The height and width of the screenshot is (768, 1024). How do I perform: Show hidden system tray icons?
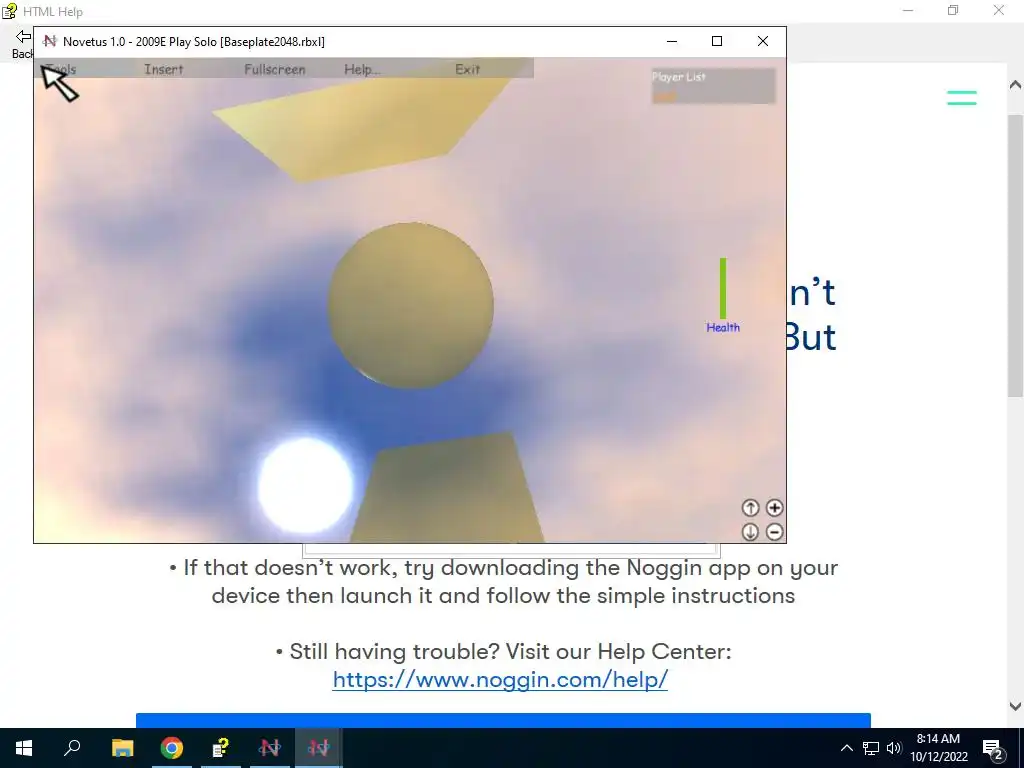click(x=846, y=748)
